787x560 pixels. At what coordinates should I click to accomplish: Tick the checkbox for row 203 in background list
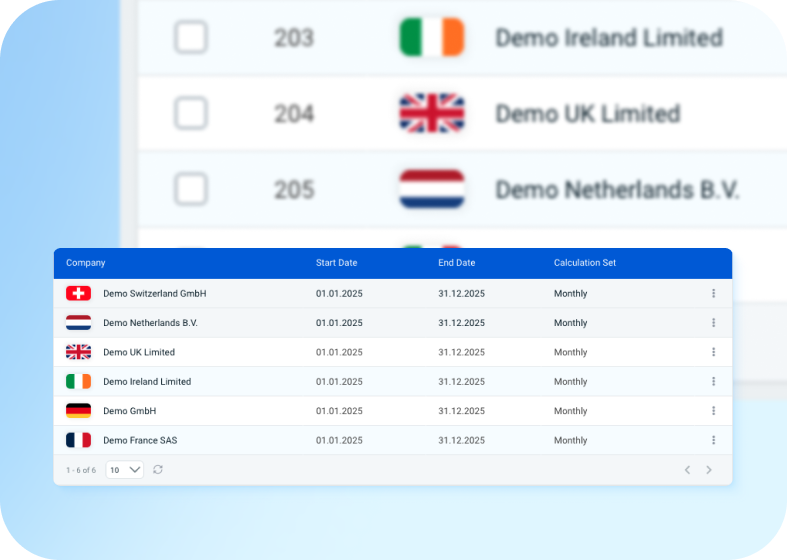click(x=191, y=37)
